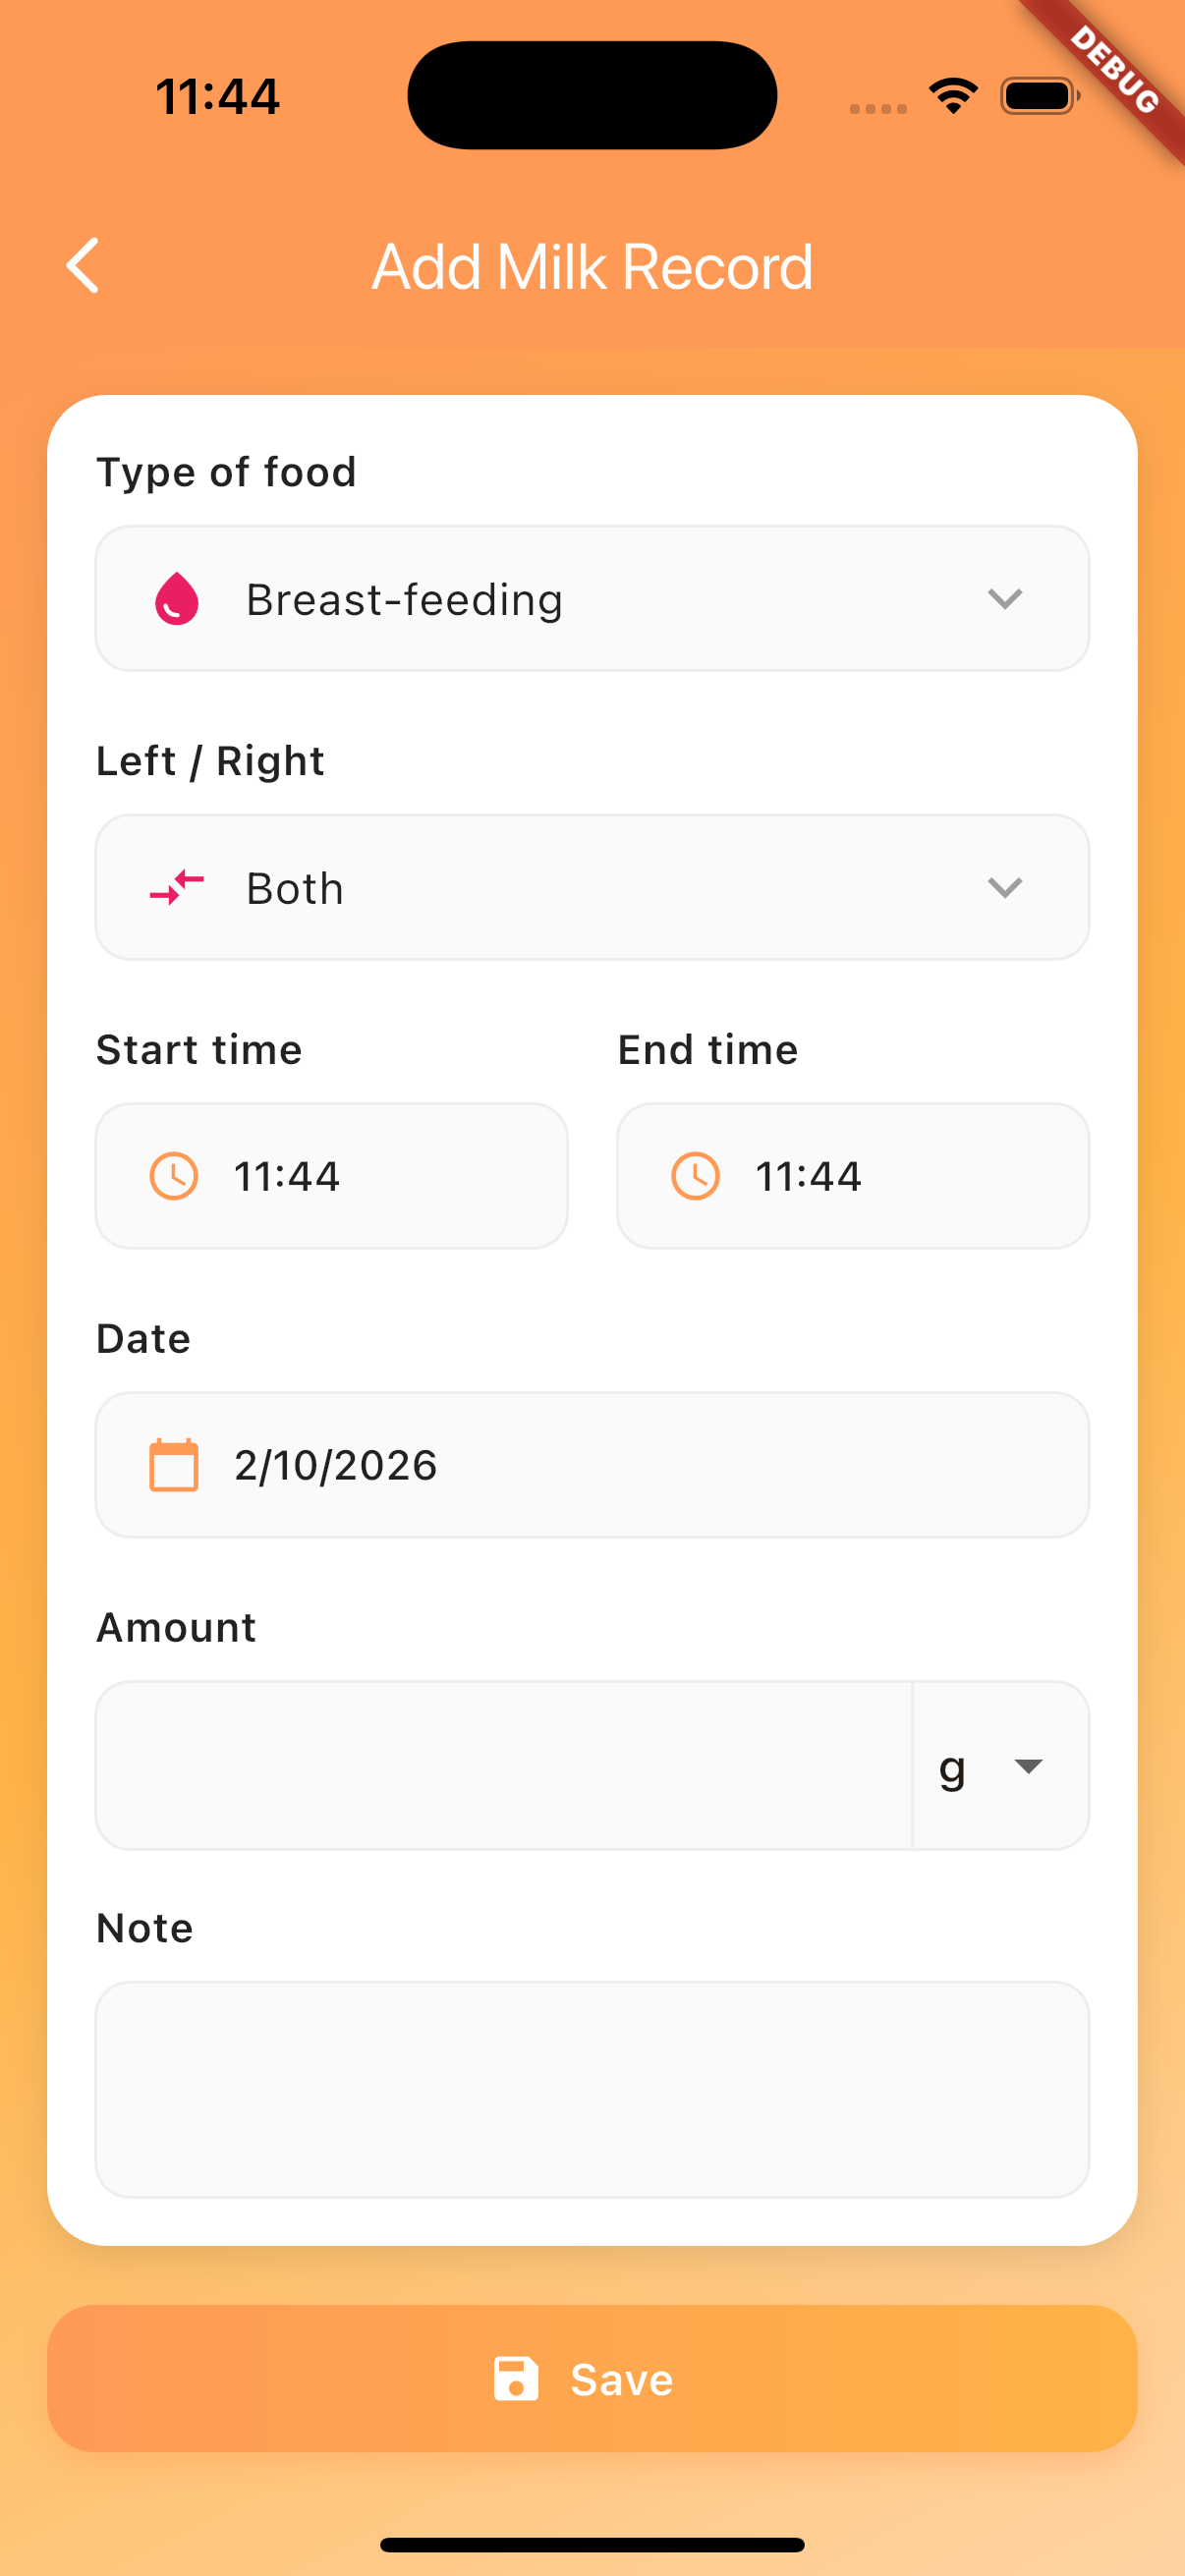Expand the Type of food chevron

[x=1004, y=599]
